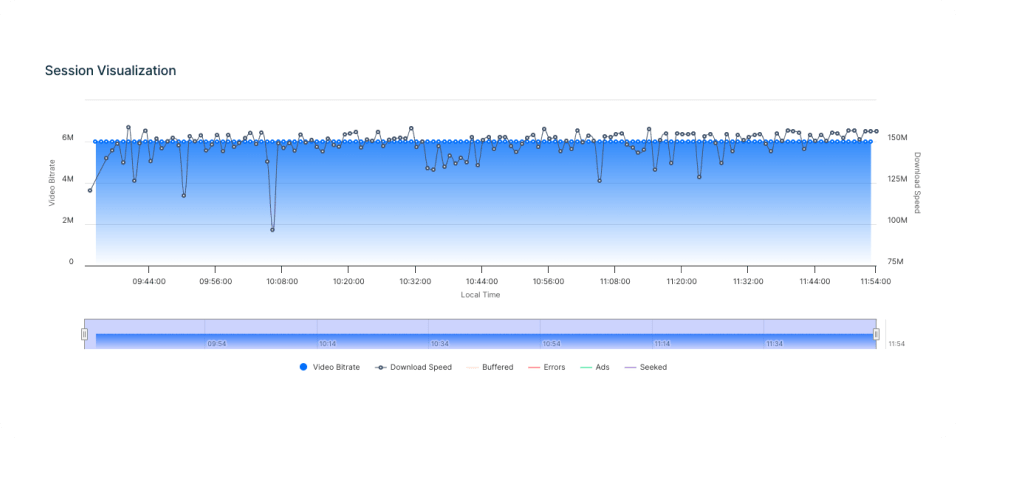This screenshot has width=1024, height=504.
Task: Click the 11:54:00 x-axis label
Action: pos(874,281)
